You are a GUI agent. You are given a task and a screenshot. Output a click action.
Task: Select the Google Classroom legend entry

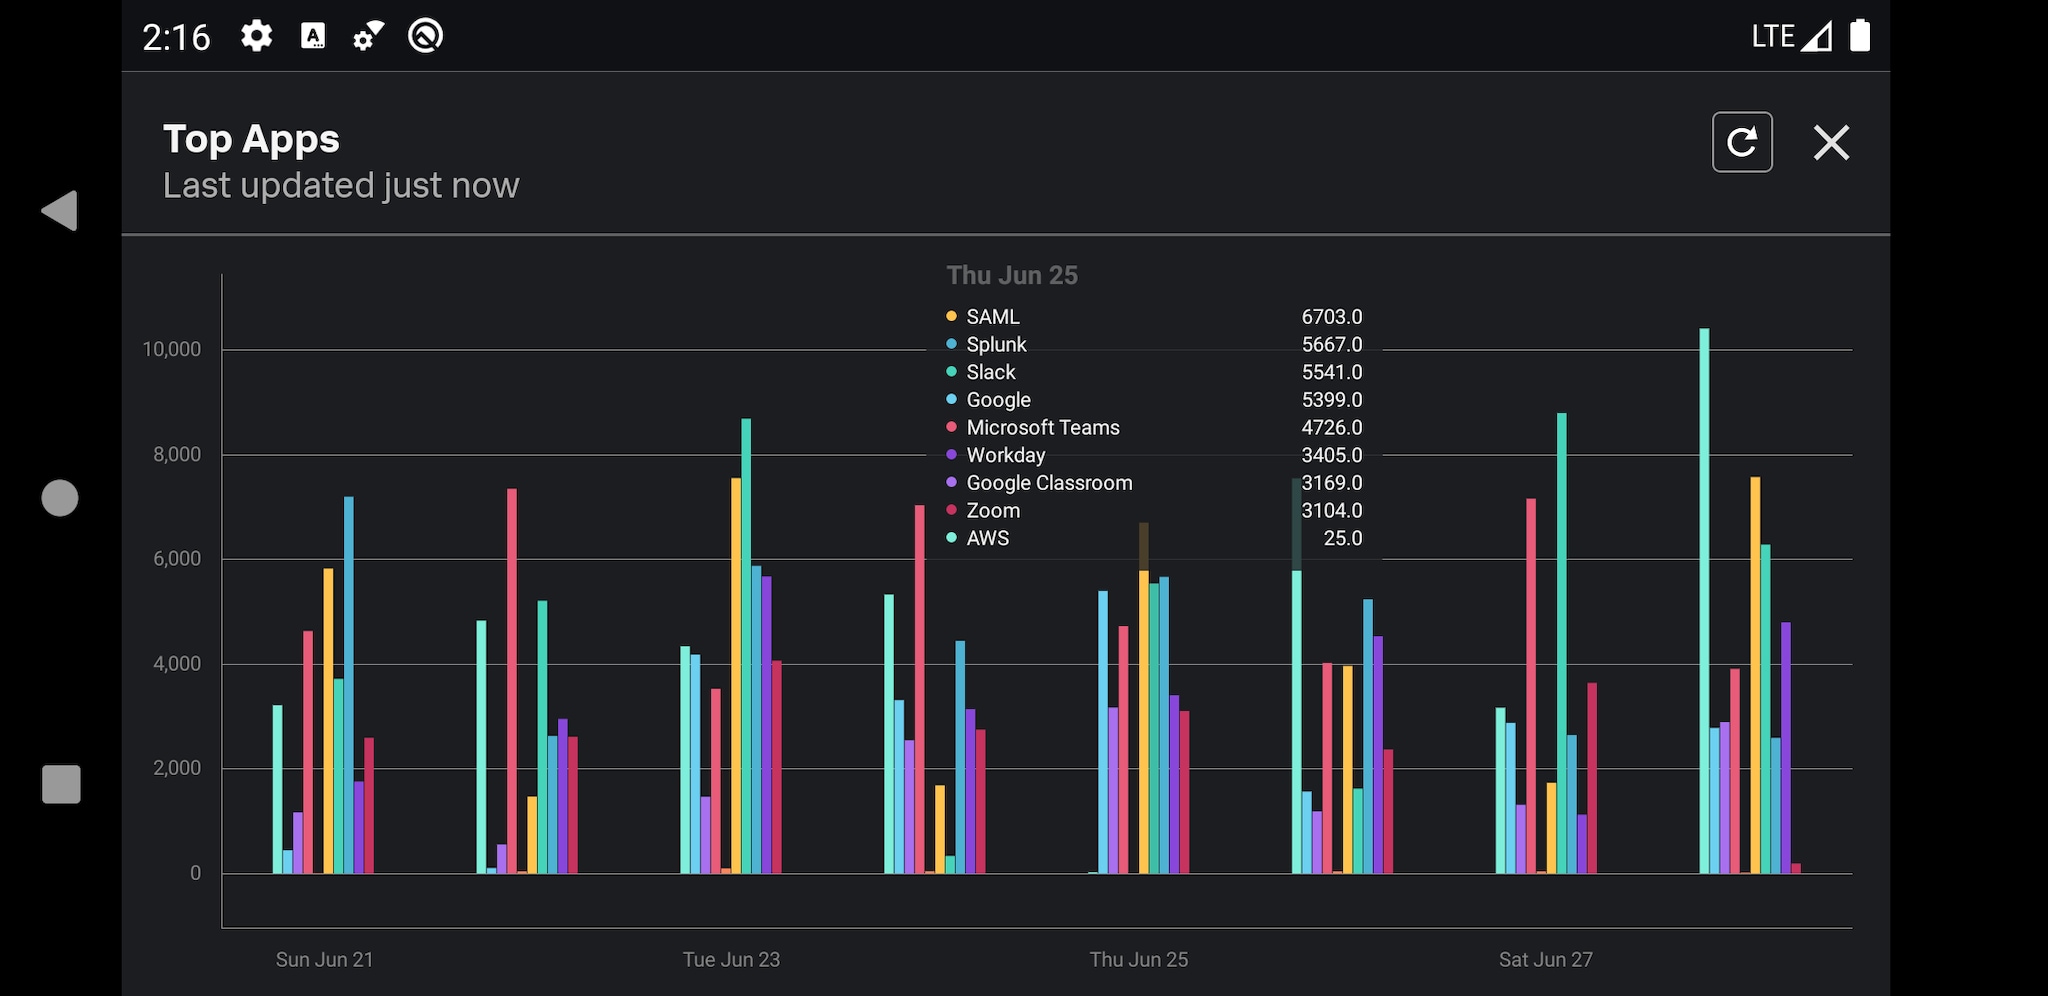coord(1154,483)
